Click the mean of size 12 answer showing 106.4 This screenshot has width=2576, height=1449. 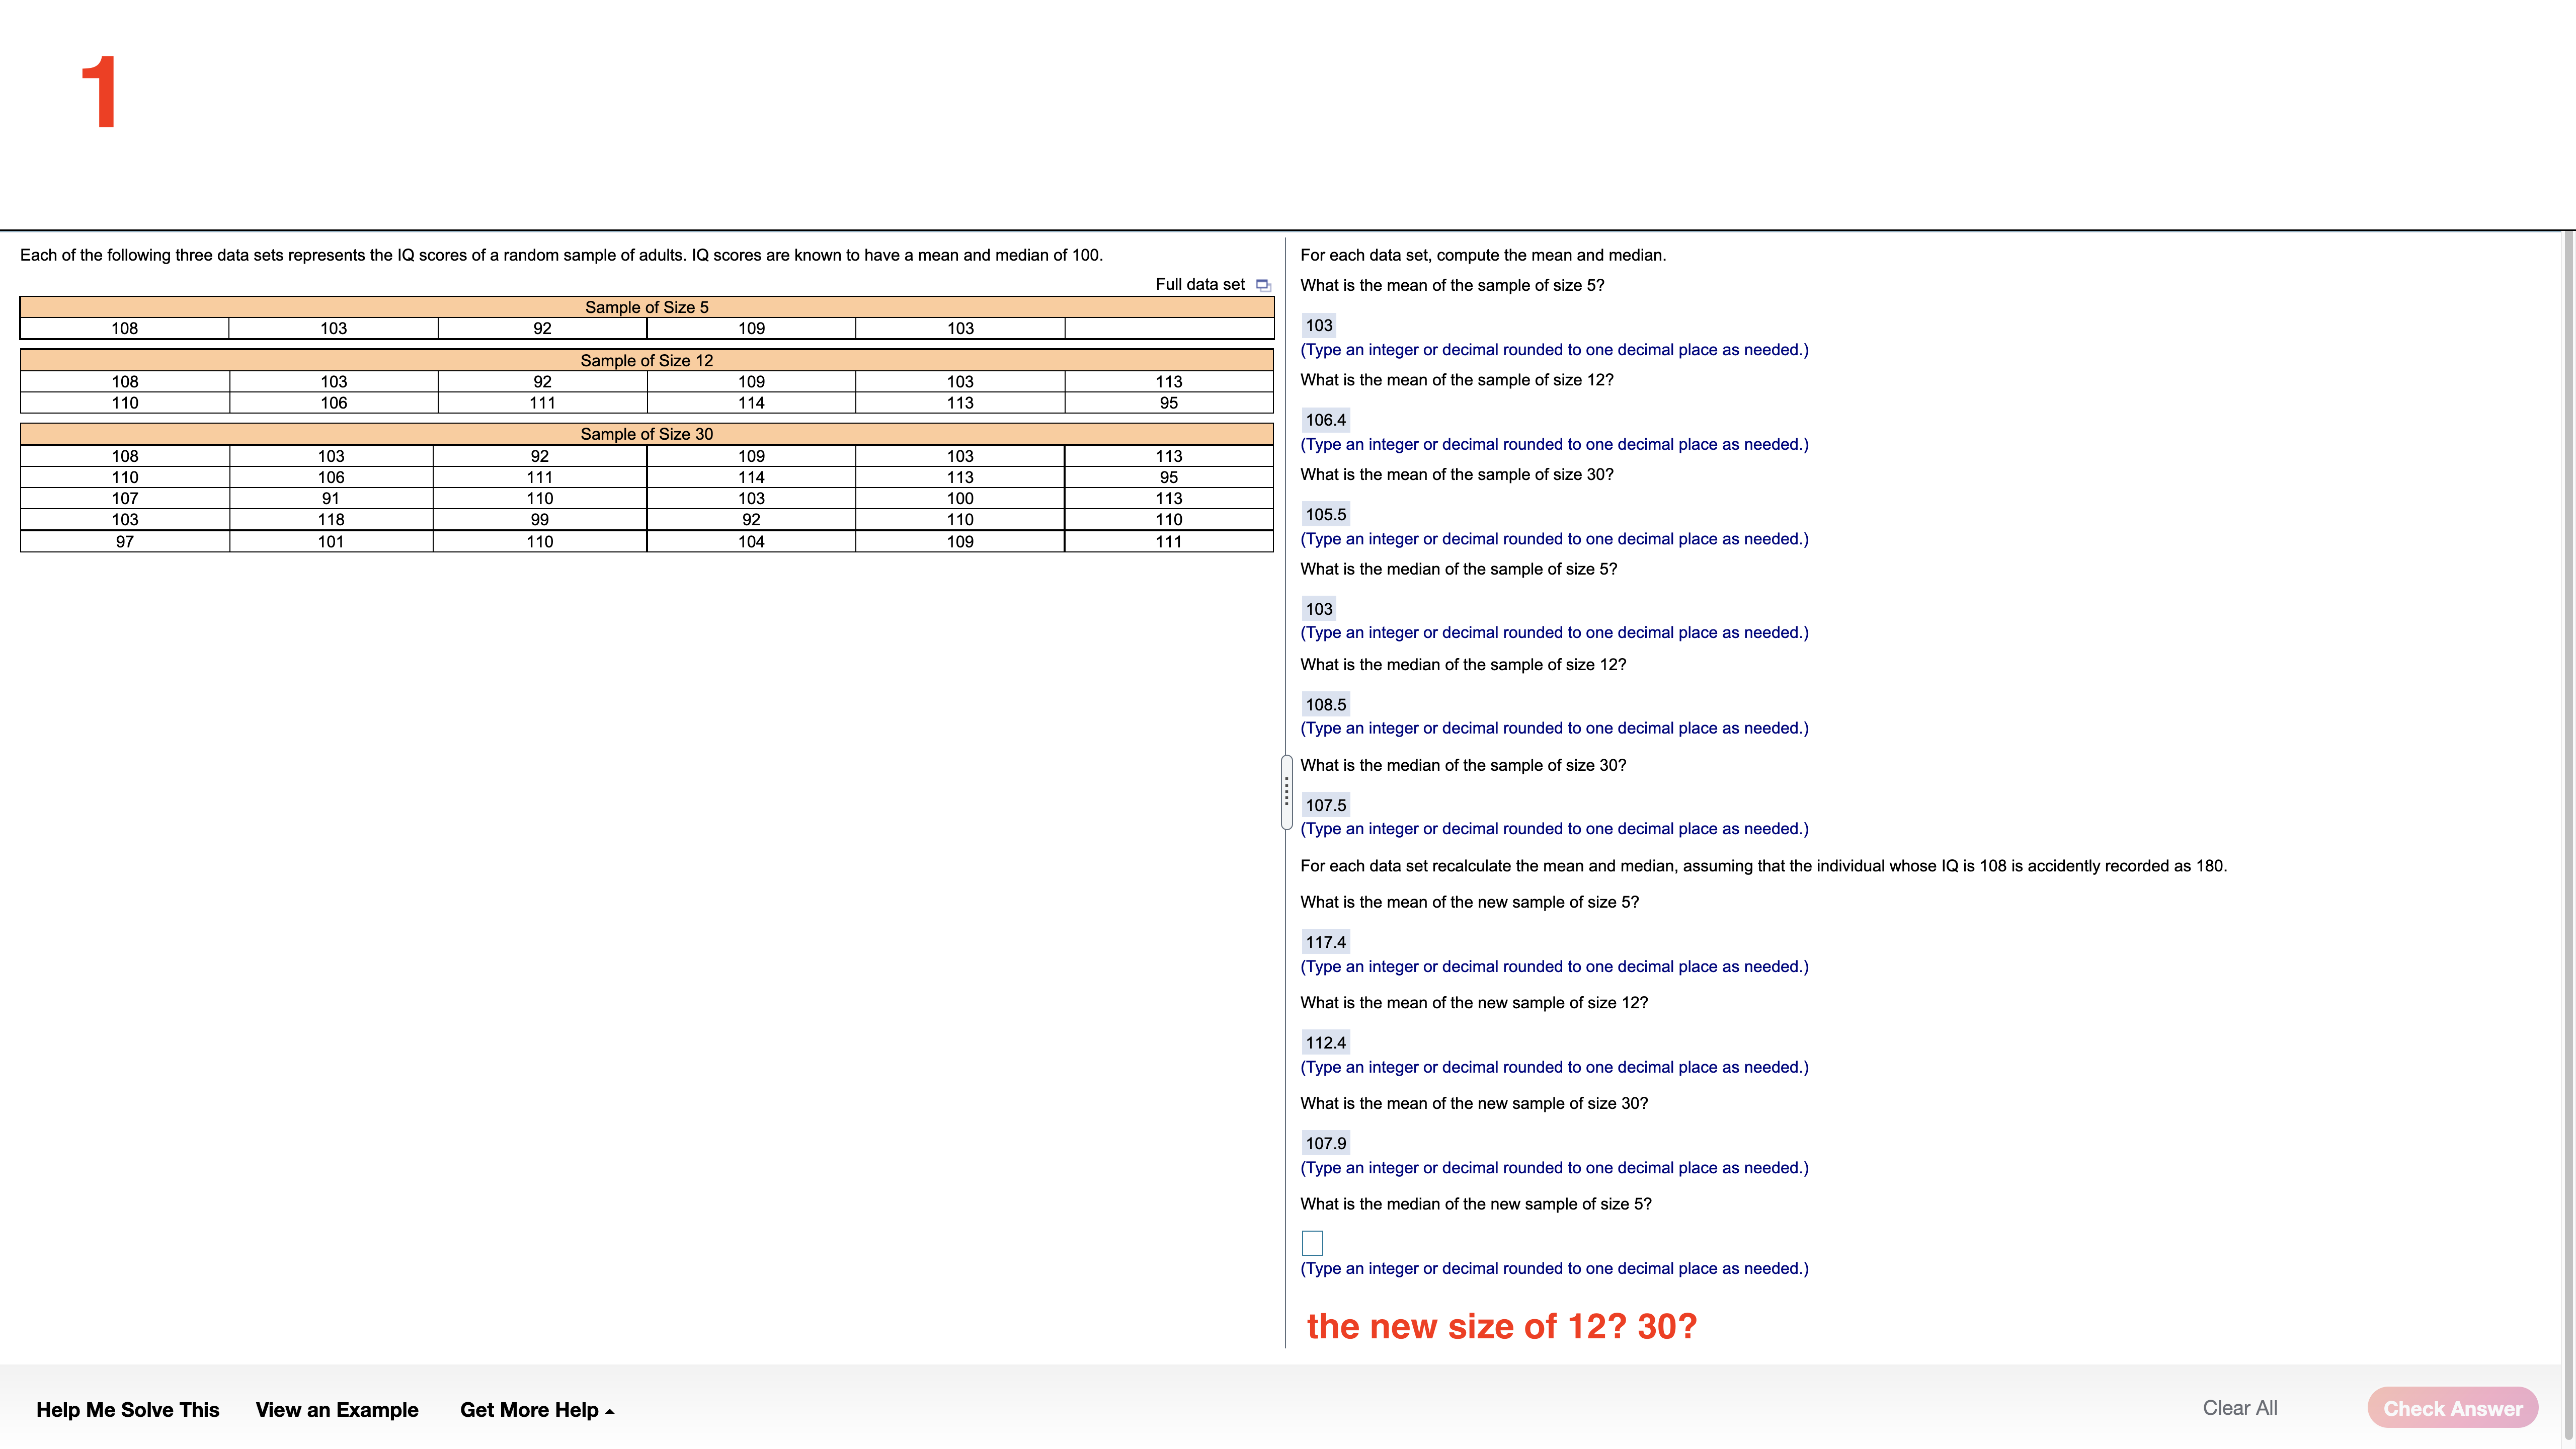[x=1325, y=420]
